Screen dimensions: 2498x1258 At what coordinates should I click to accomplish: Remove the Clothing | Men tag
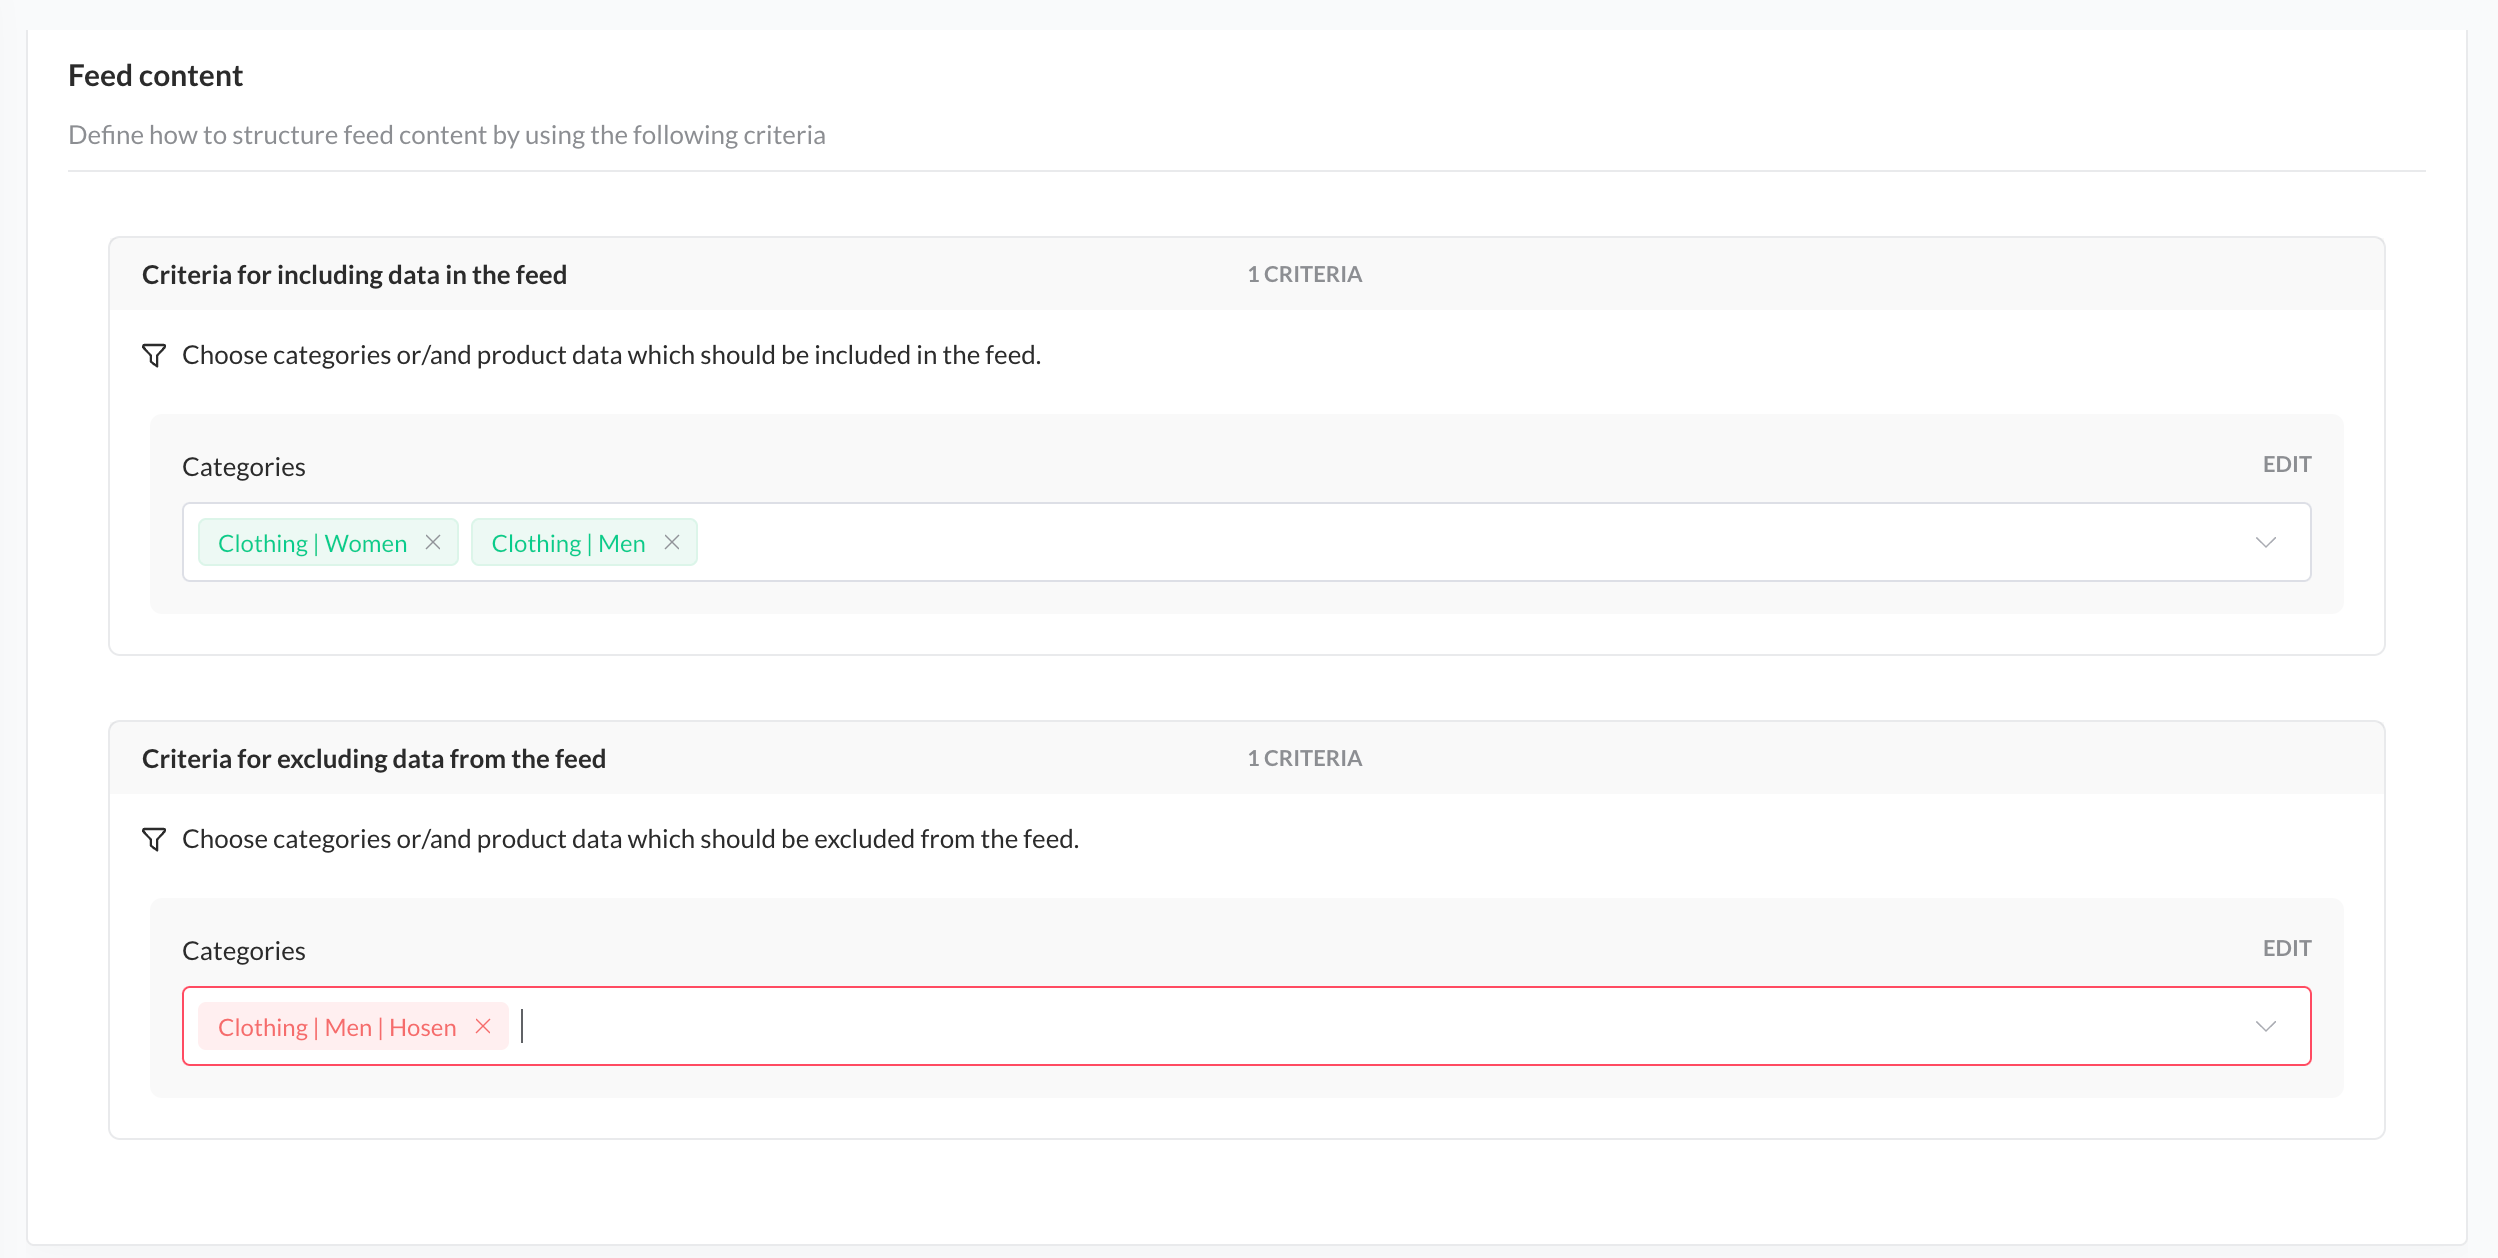[x=672, y=542]
